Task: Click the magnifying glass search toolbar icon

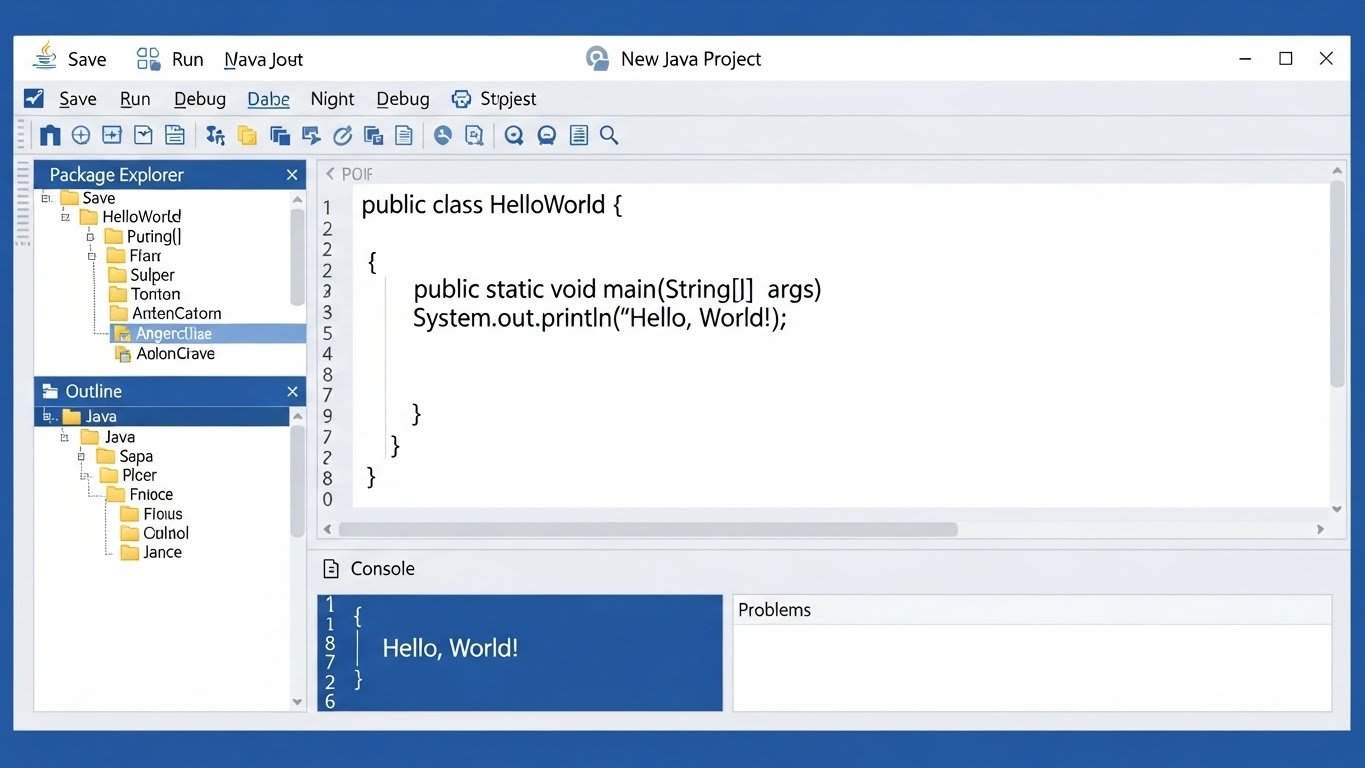Action: tap(609, 135)
